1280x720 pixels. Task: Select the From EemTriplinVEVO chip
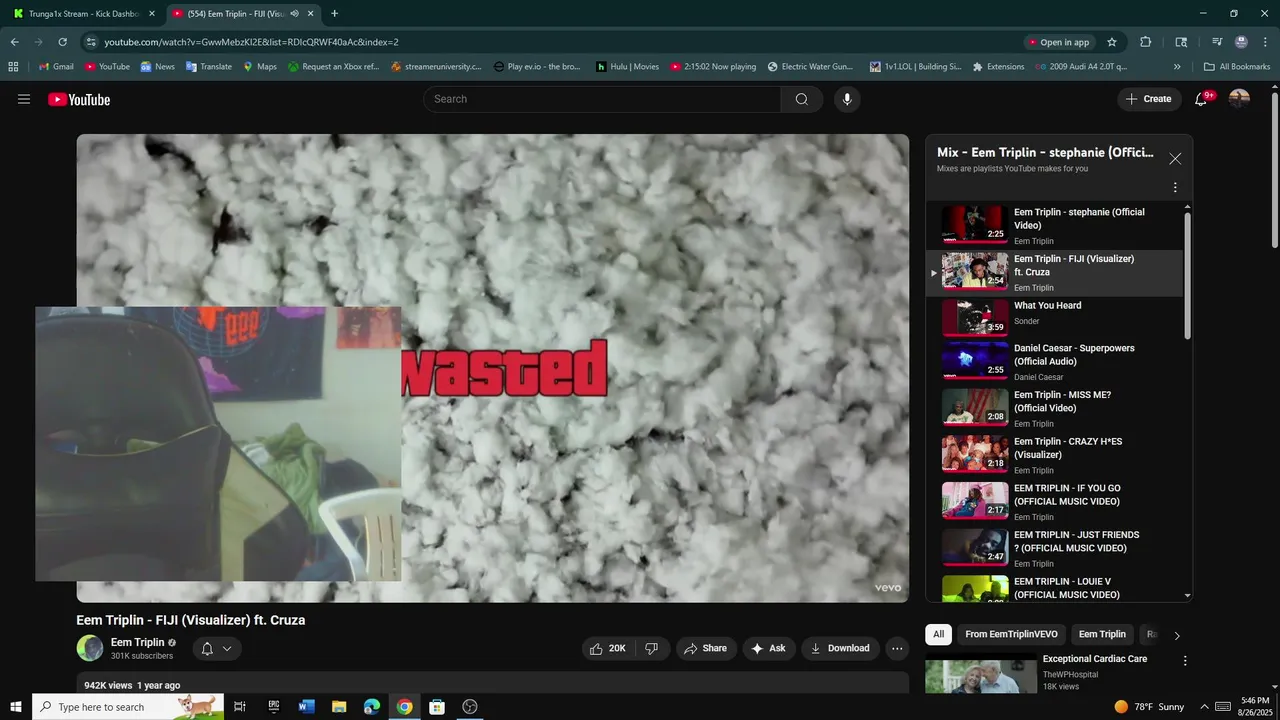pyautogui.click(x=1011, y=634)
